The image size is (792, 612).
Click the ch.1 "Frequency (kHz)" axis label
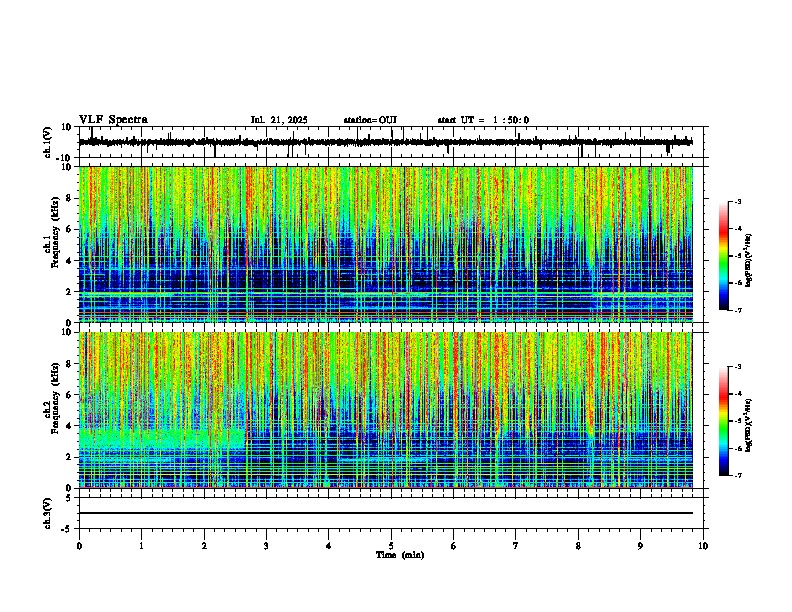(55, 234)
